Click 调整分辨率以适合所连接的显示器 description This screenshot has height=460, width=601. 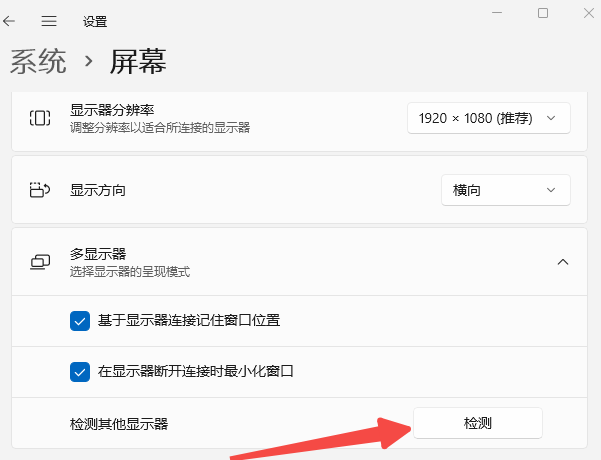160,128
